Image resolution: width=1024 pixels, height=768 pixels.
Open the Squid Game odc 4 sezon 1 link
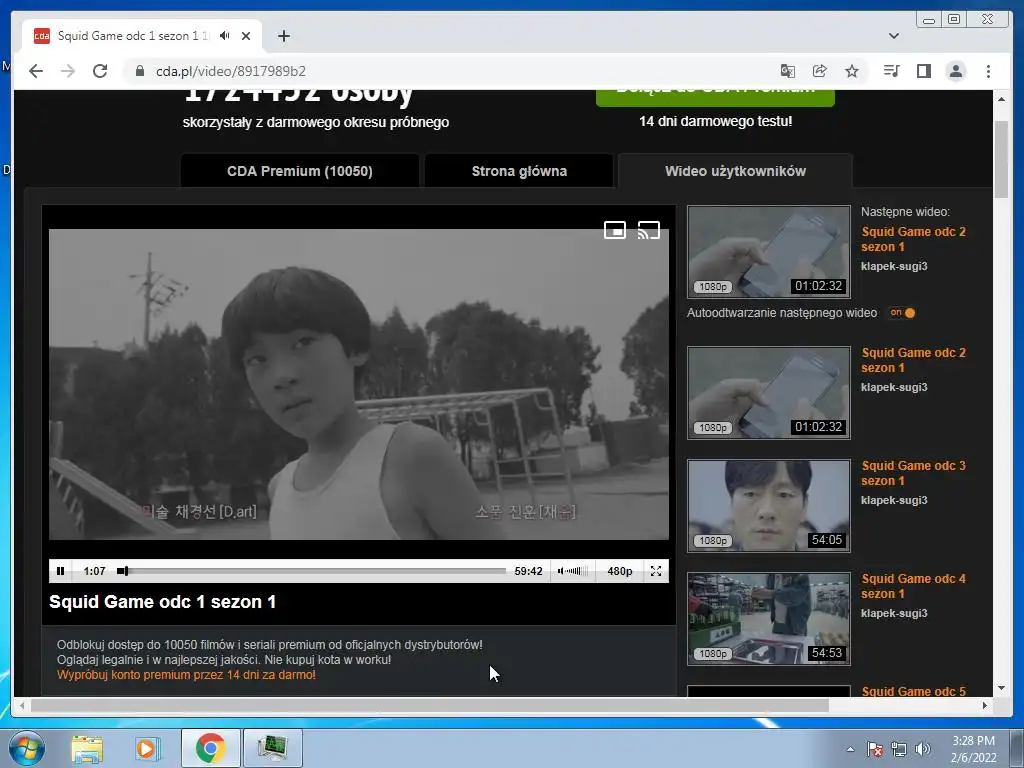pyautogui.click(x=913, y=586)
